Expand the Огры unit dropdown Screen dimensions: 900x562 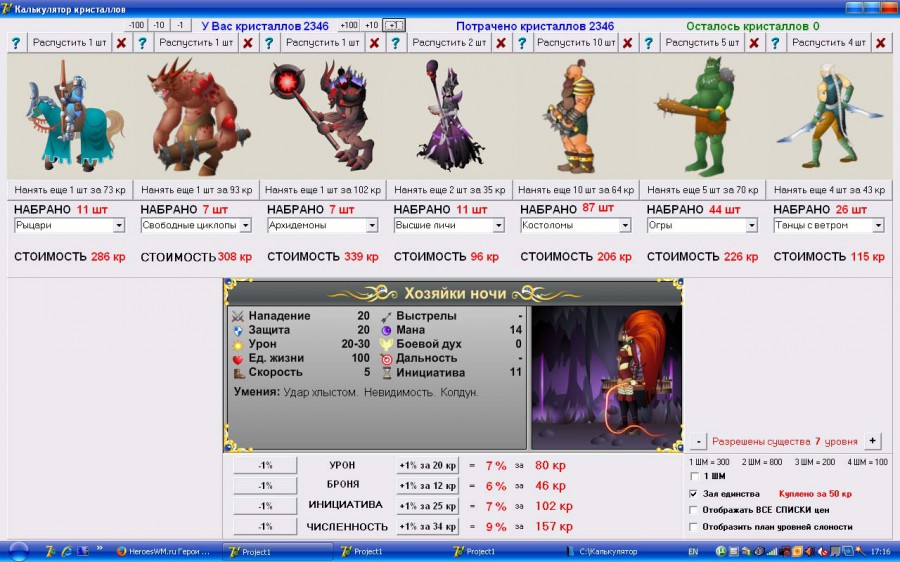coord(751,226)
